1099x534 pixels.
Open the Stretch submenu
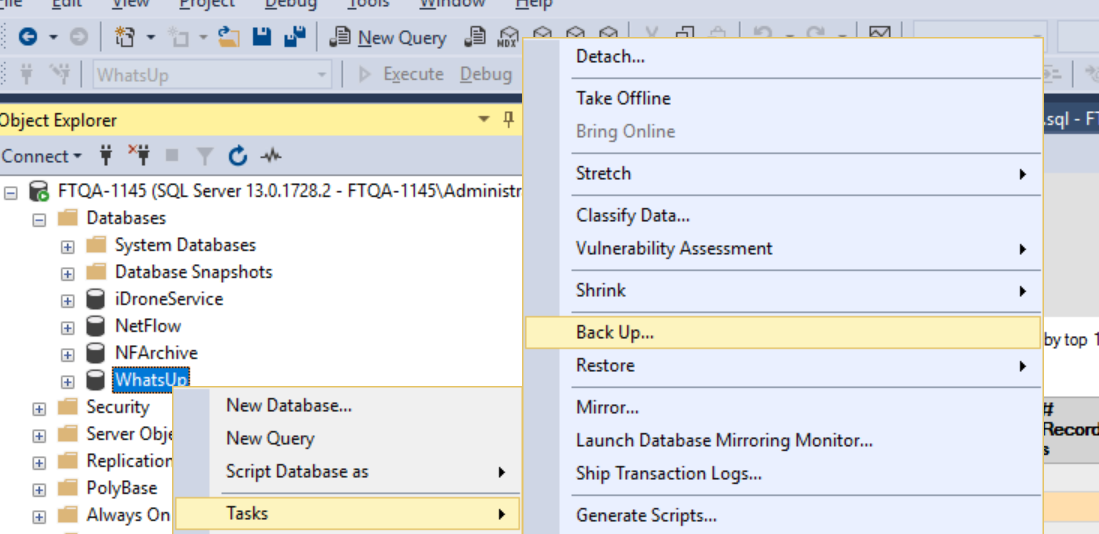(x=783, y=173)
